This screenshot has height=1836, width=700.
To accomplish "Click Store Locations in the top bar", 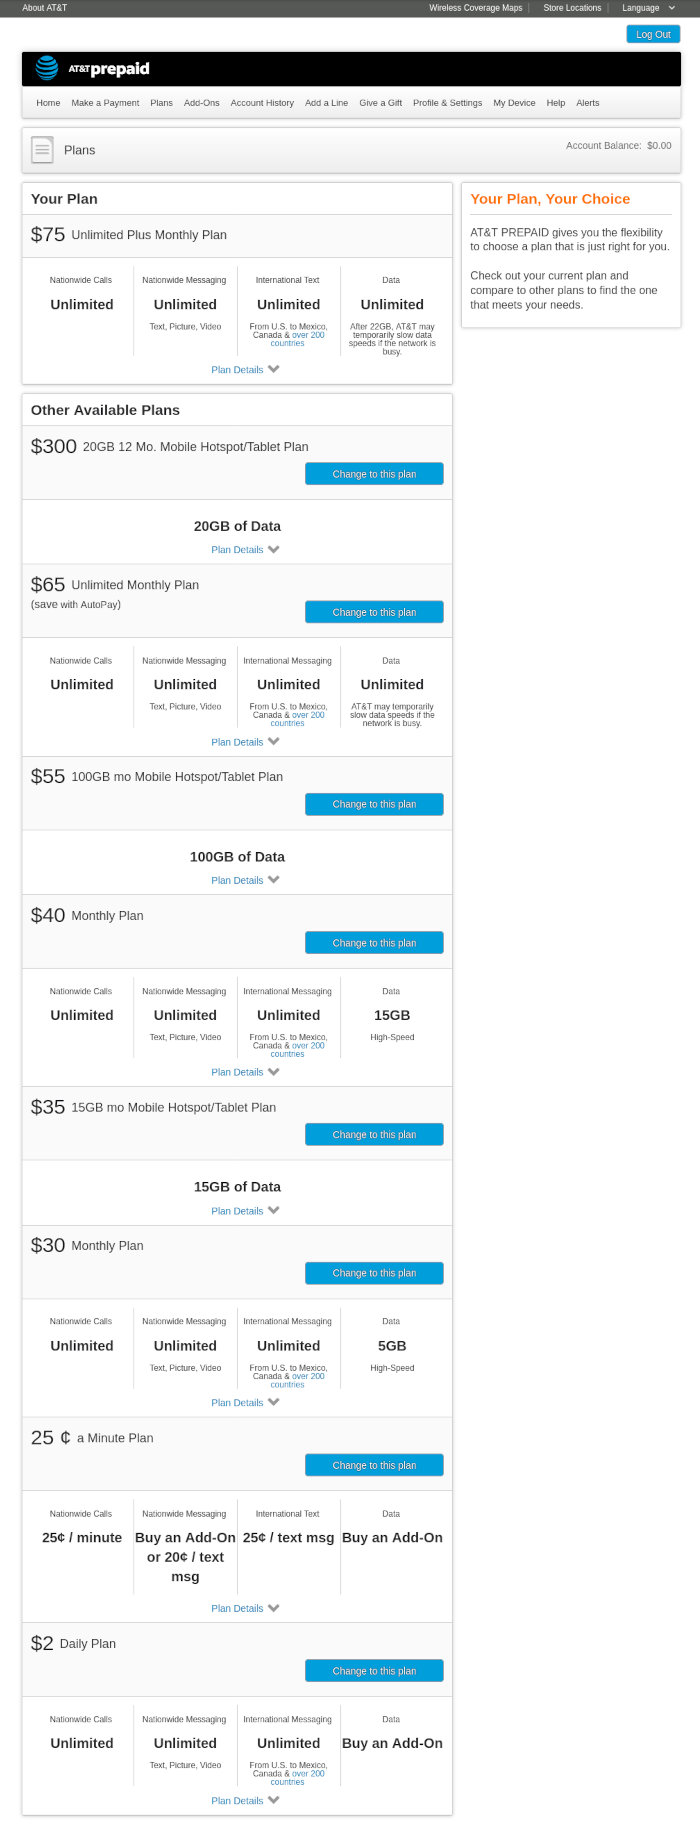I will (571, 8).
